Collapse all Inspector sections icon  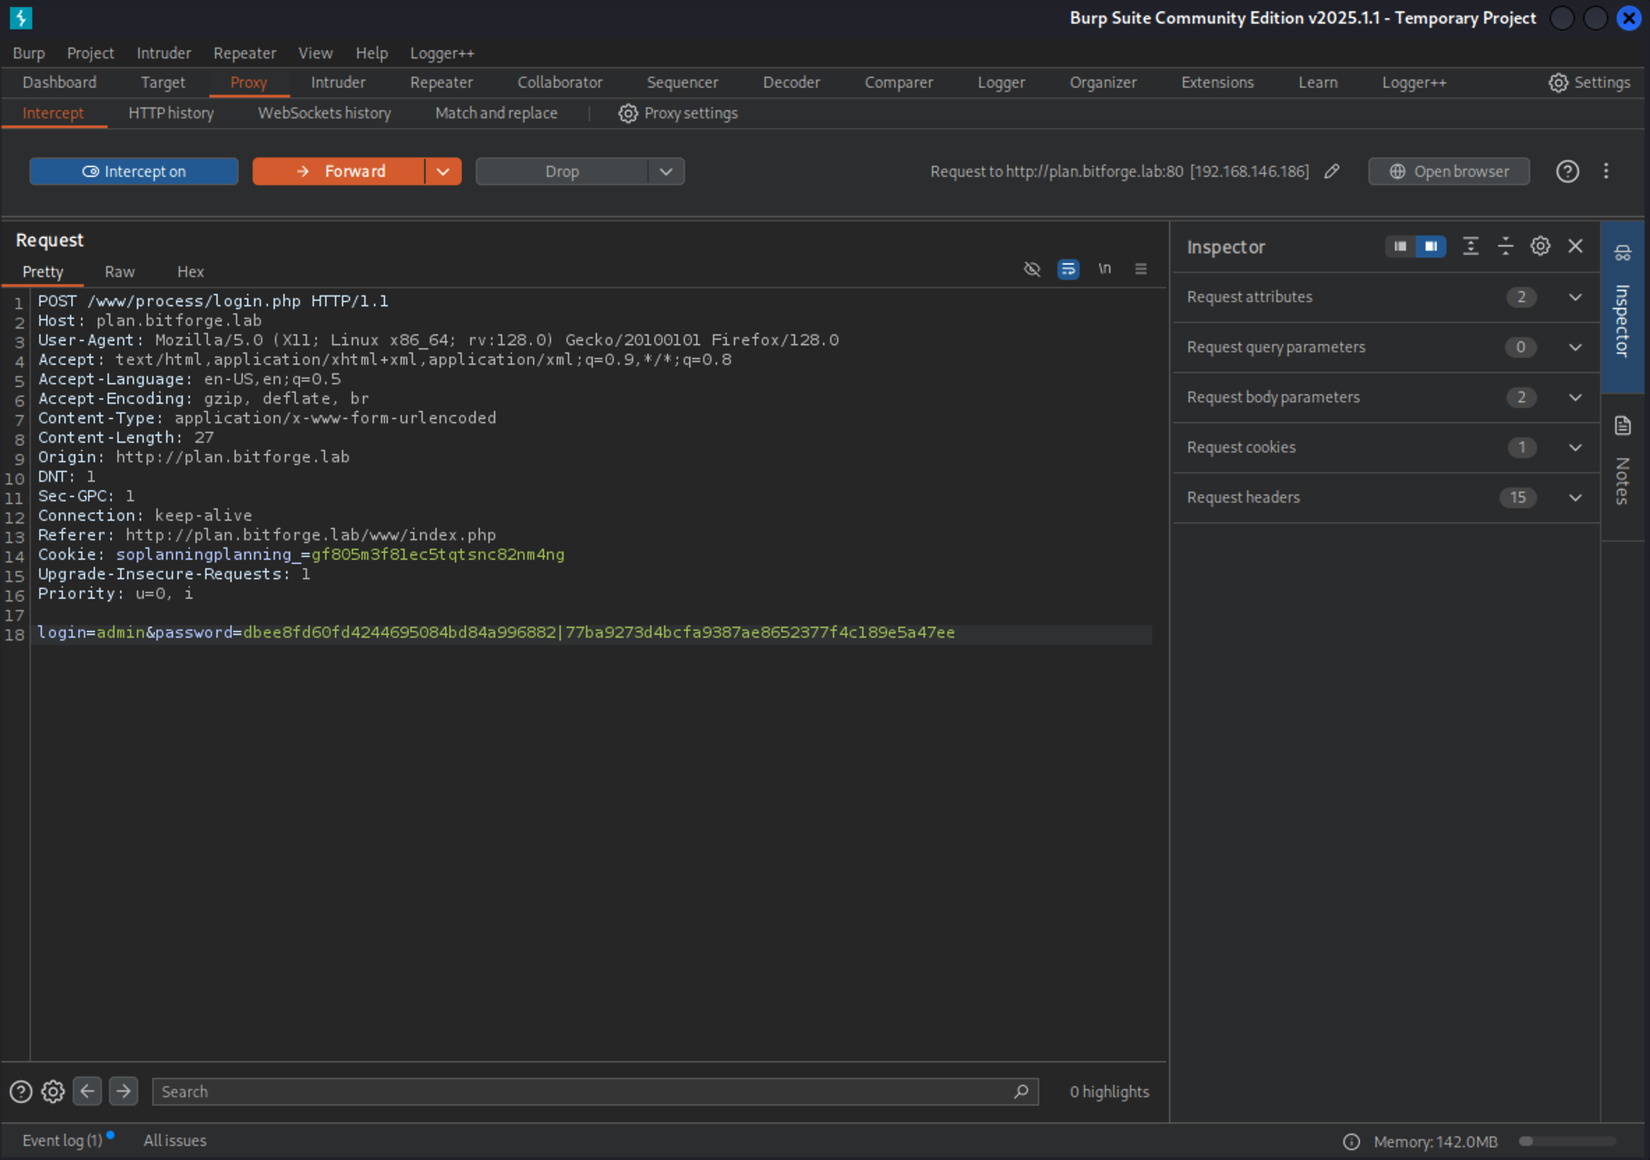coord(1505,246)
